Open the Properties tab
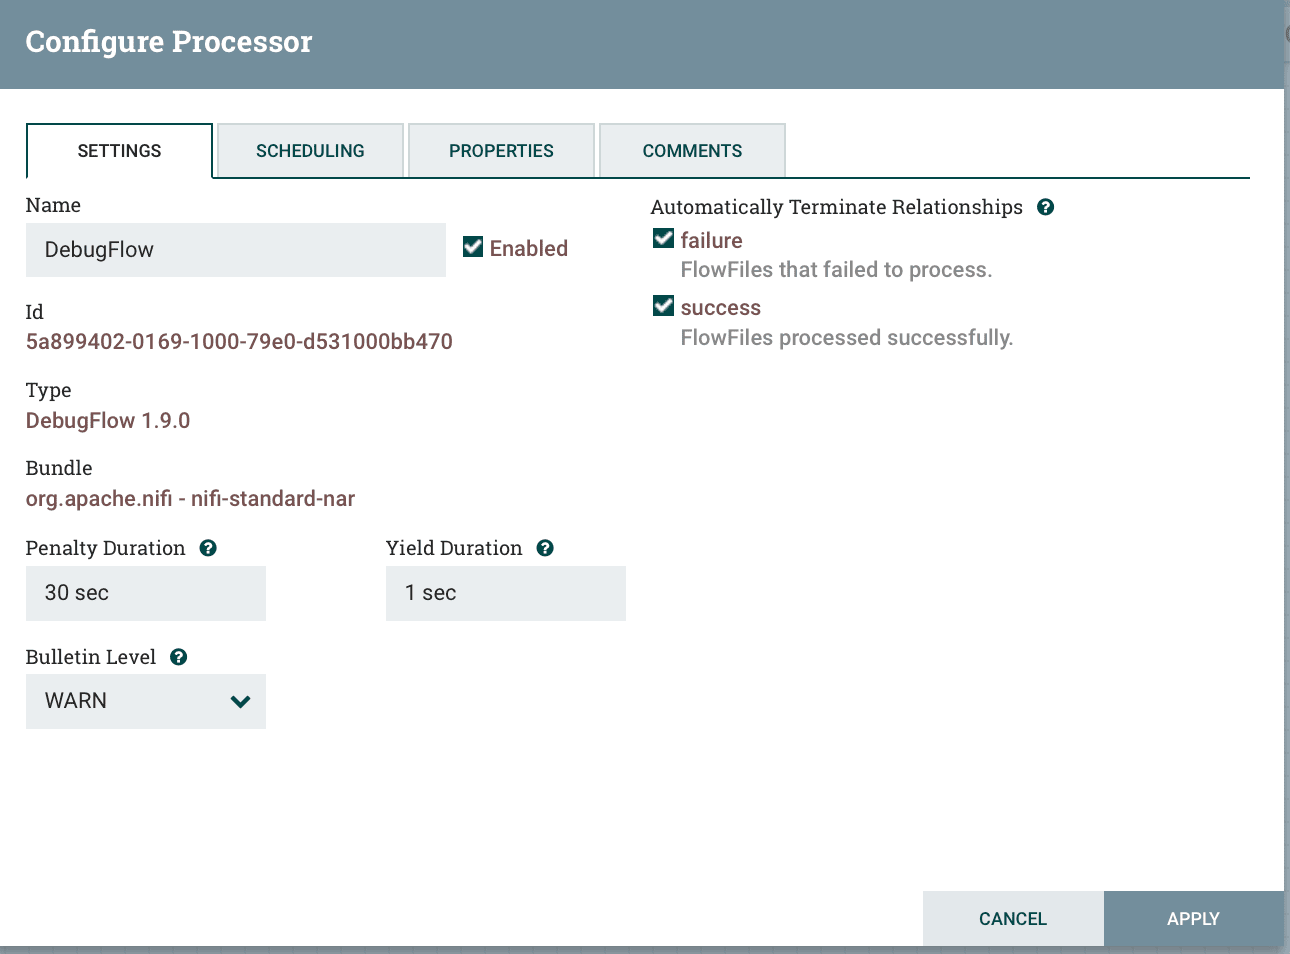The image size is (1290, 954). 501,151
